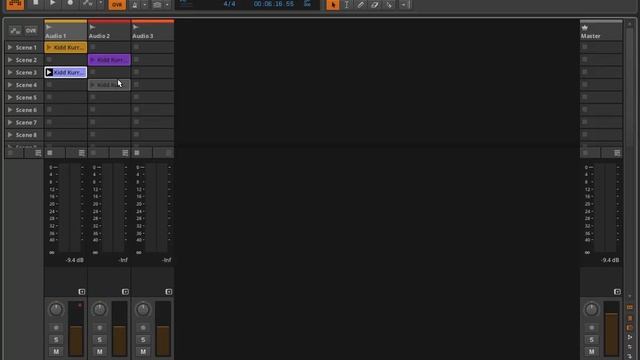The width and height of the screenshot is (640, 360).
Task: Toggle the metronome icon in the transport bar
Action: [135, 5]
